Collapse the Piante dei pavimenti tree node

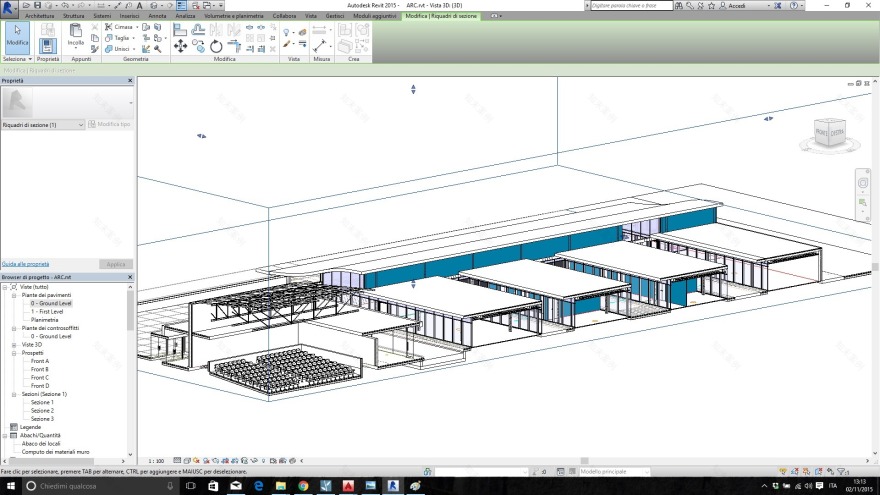click(x=14, y=295)
